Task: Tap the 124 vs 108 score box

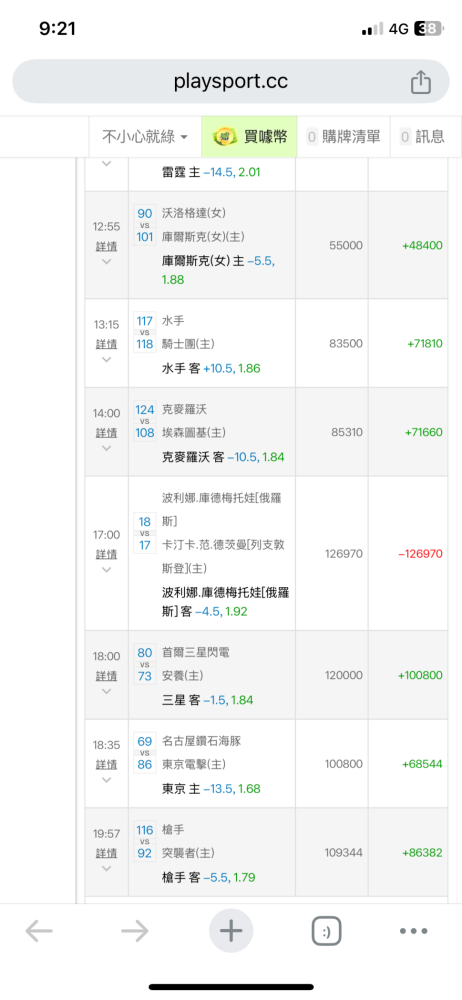Action: 145,422
